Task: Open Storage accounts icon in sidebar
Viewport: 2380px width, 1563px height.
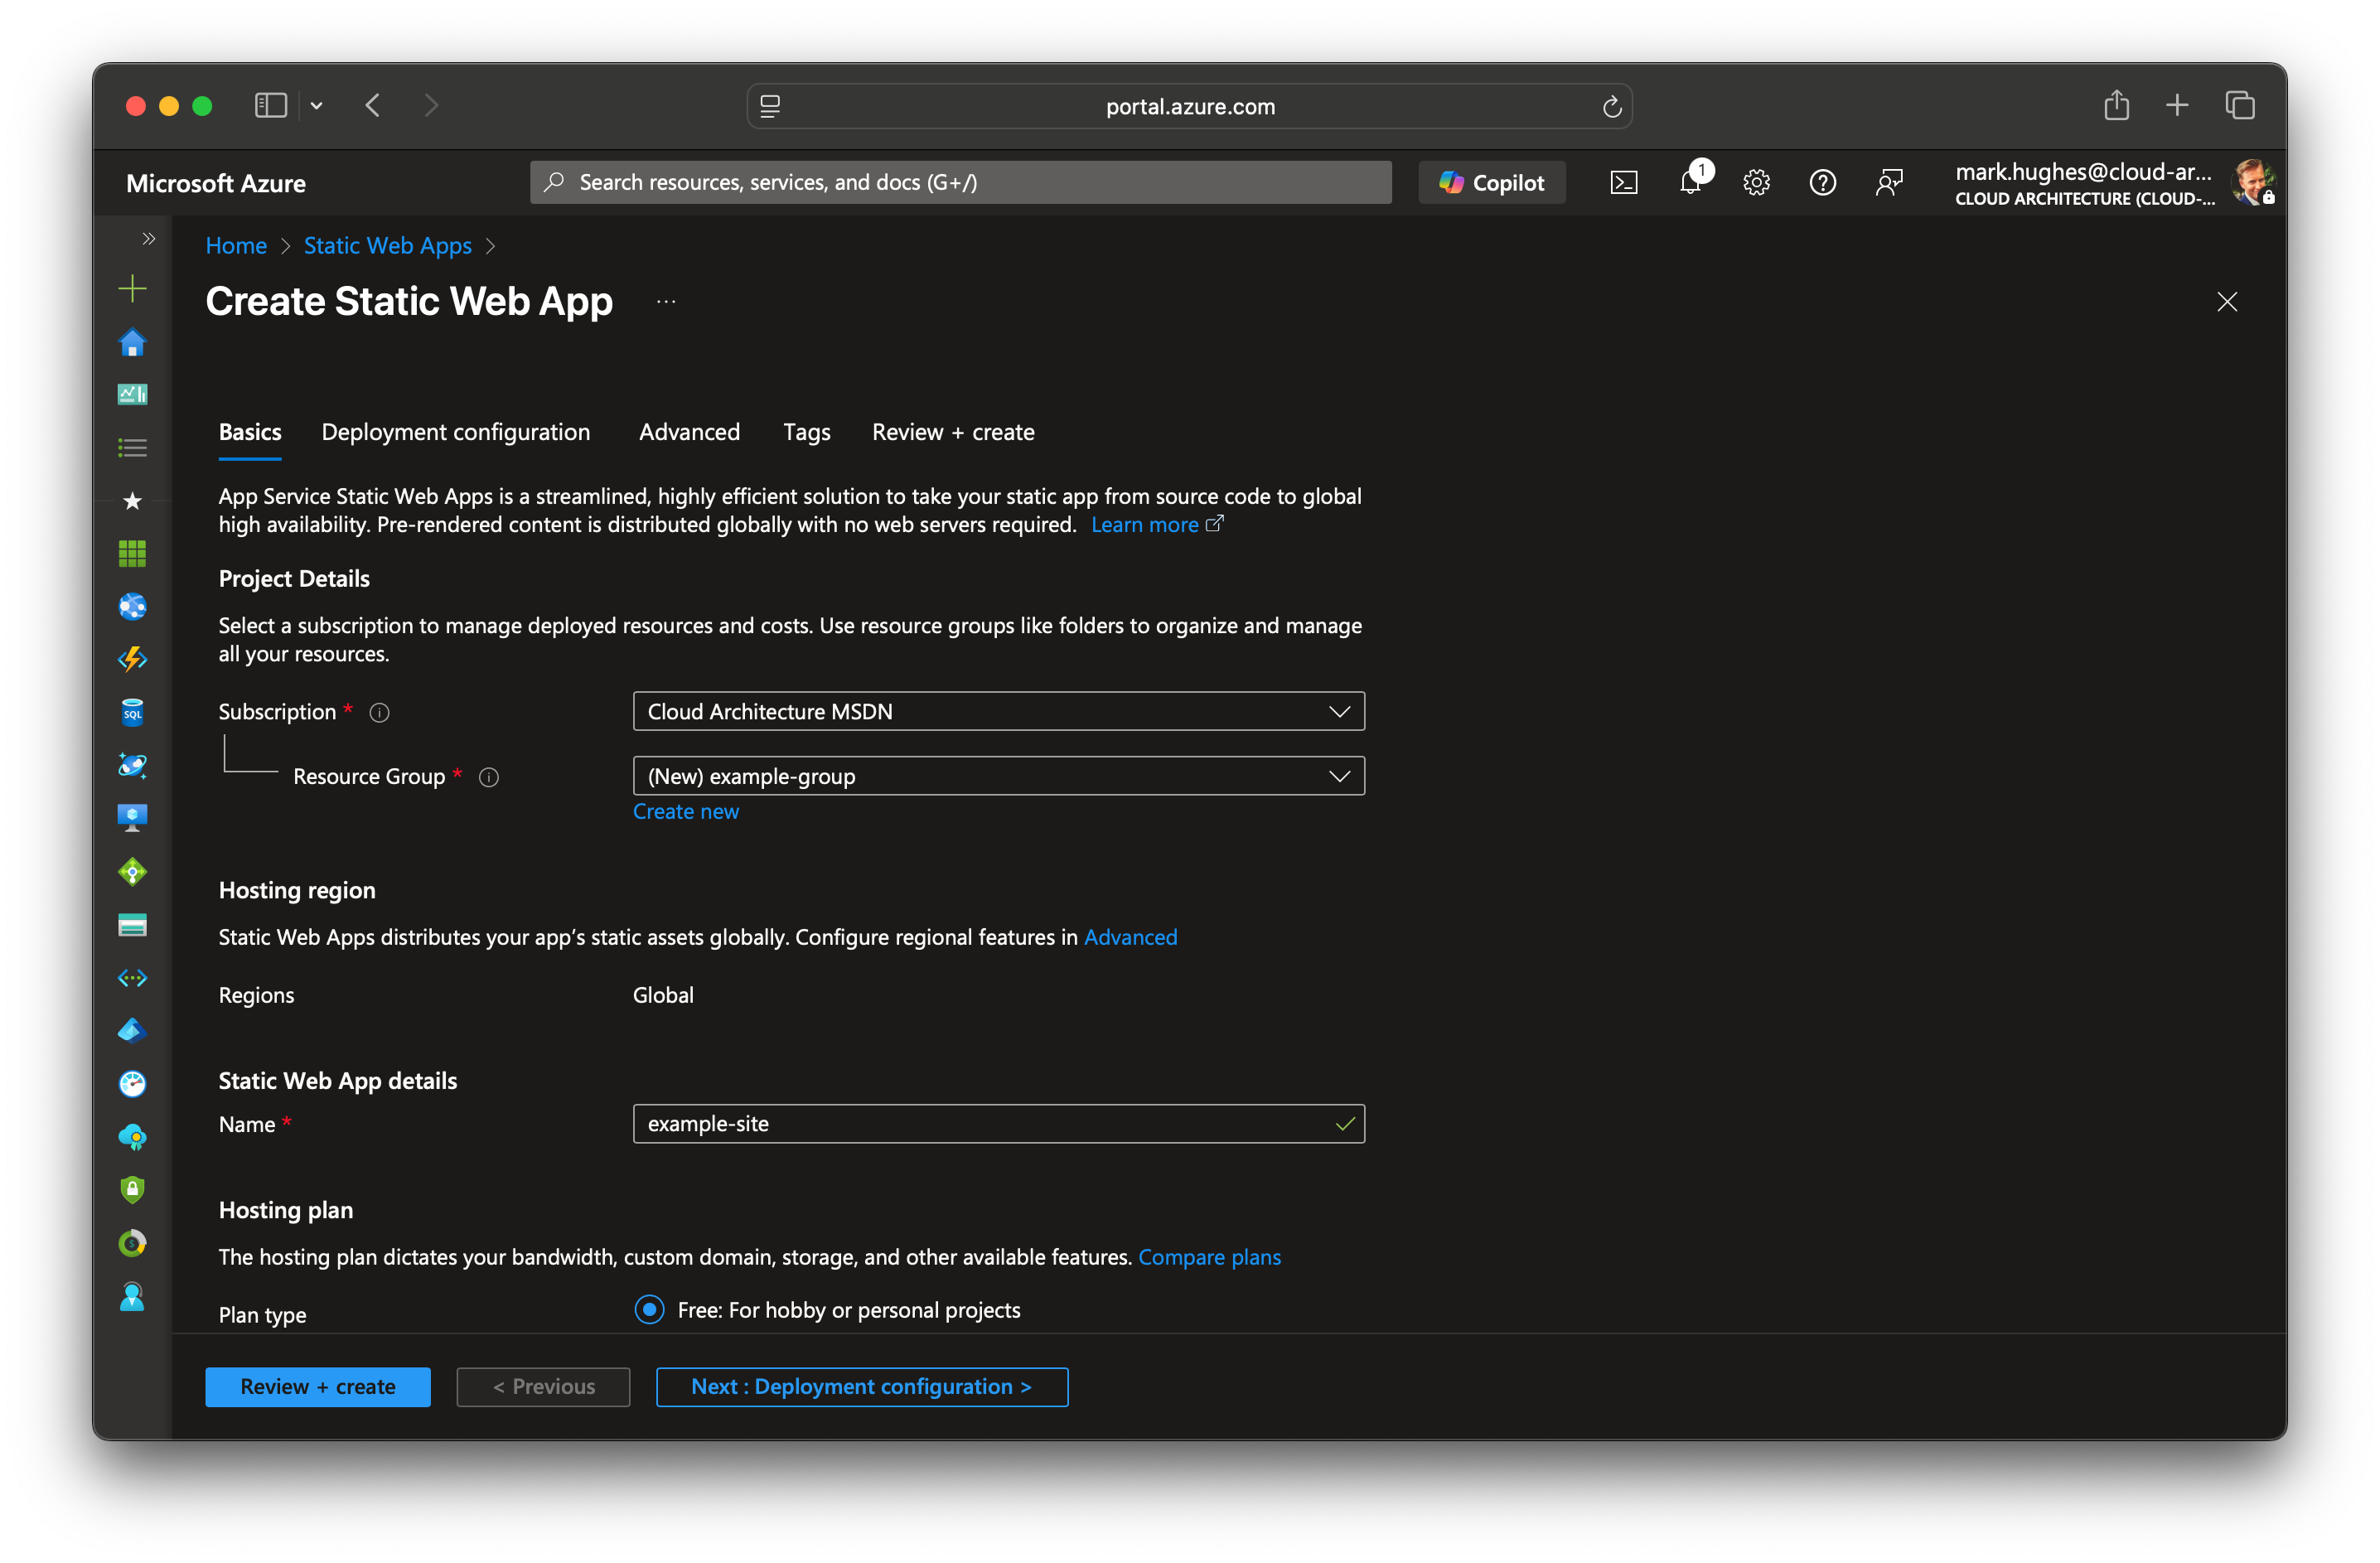Action: pyautogui.click(x=132, y=925)
